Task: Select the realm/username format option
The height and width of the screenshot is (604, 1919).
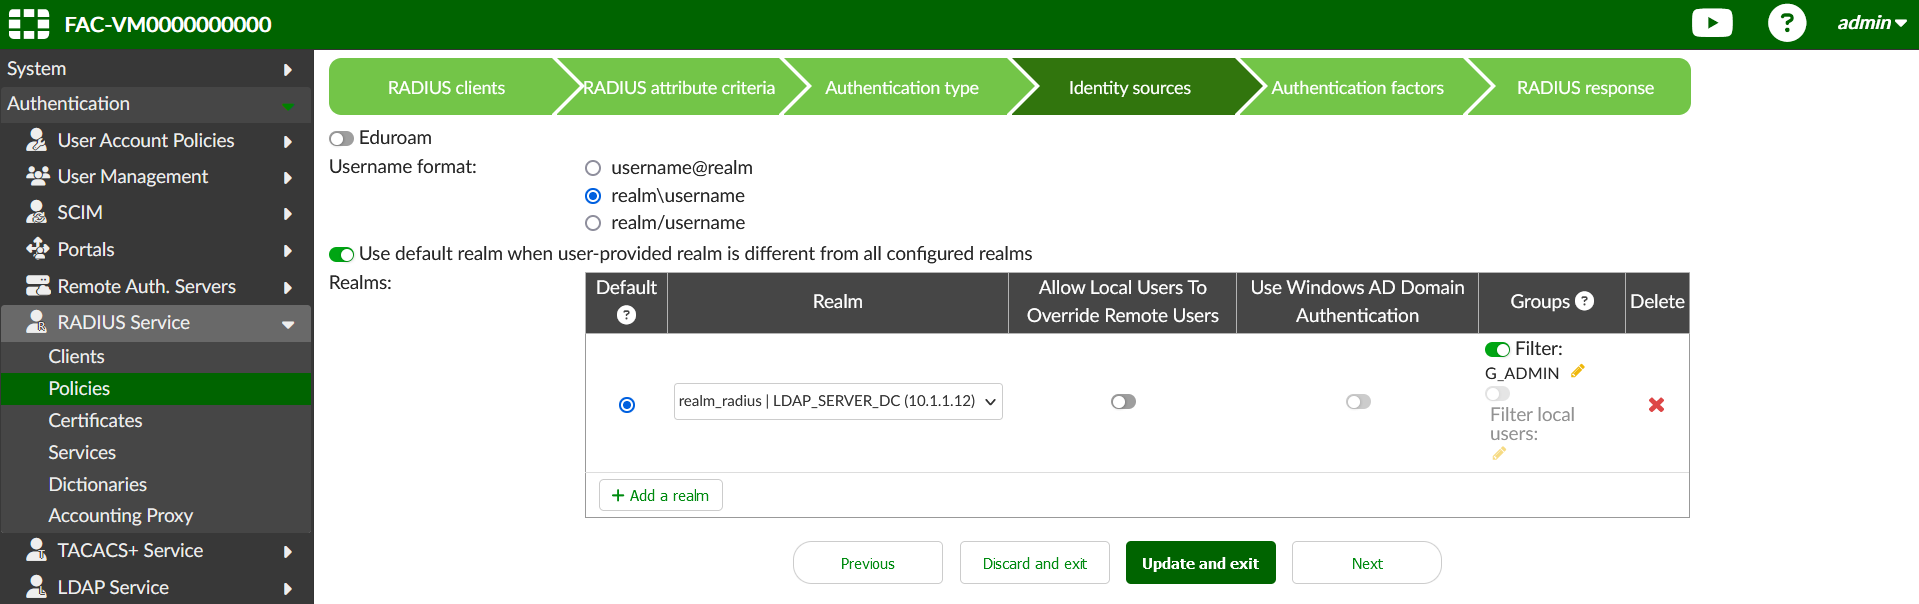Action: pyautogui.click(x=593, y=223)
